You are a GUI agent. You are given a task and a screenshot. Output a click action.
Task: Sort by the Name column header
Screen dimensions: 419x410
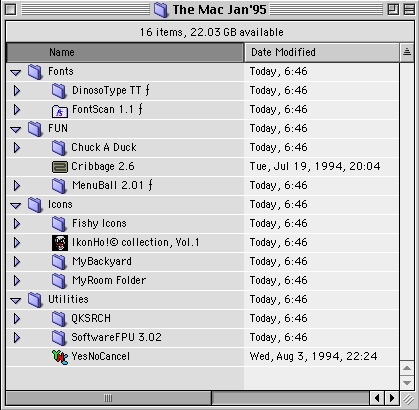pos(125,52)
